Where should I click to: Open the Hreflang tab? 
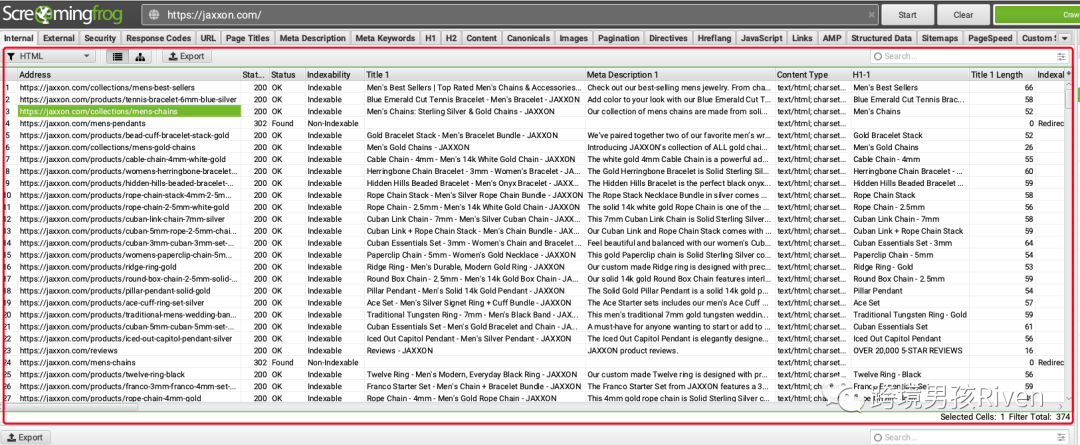click(714, 38)
